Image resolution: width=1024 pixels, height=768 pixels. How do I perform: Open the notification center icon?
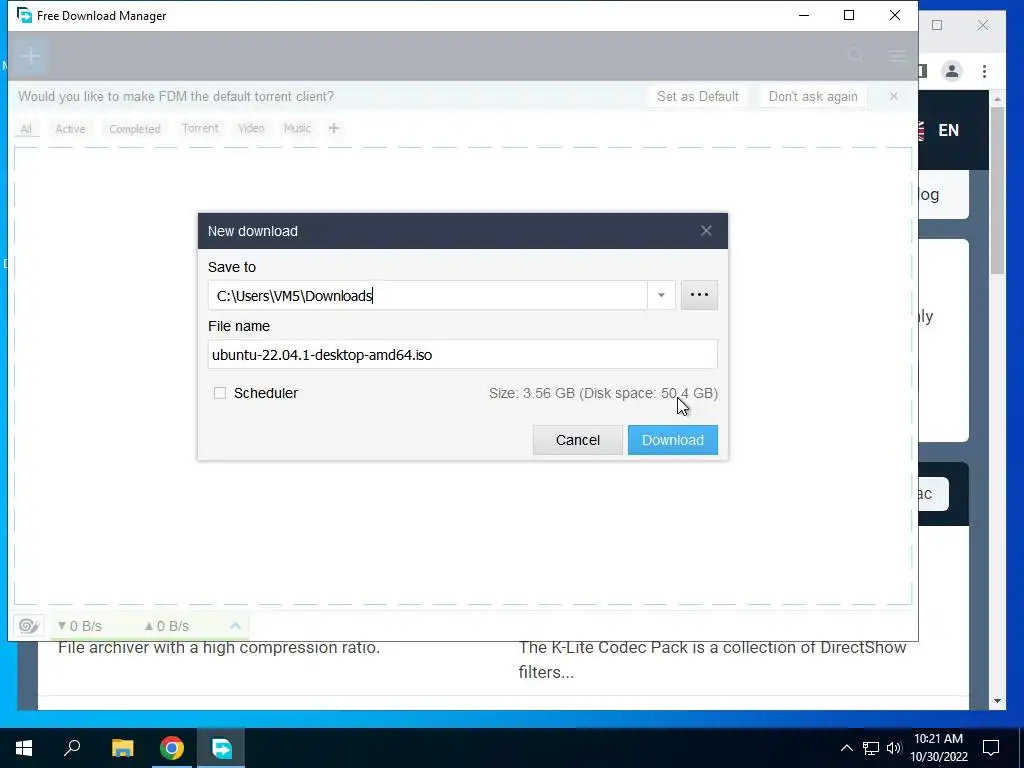point(991,748)
